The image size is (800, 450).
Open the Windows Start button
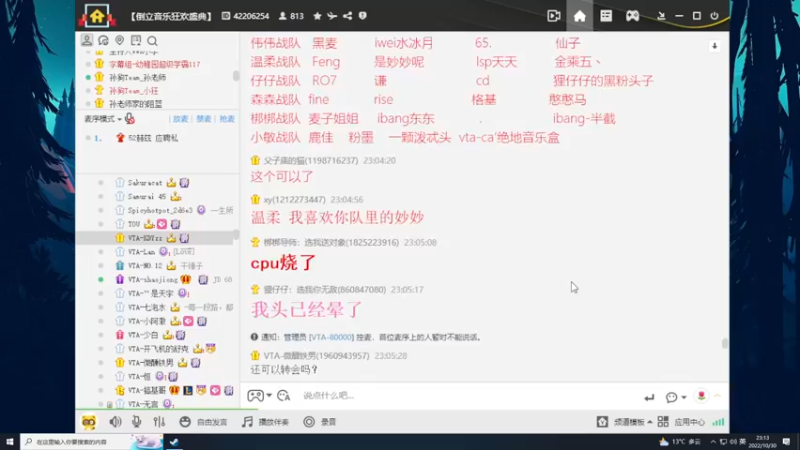coord(10,442)
